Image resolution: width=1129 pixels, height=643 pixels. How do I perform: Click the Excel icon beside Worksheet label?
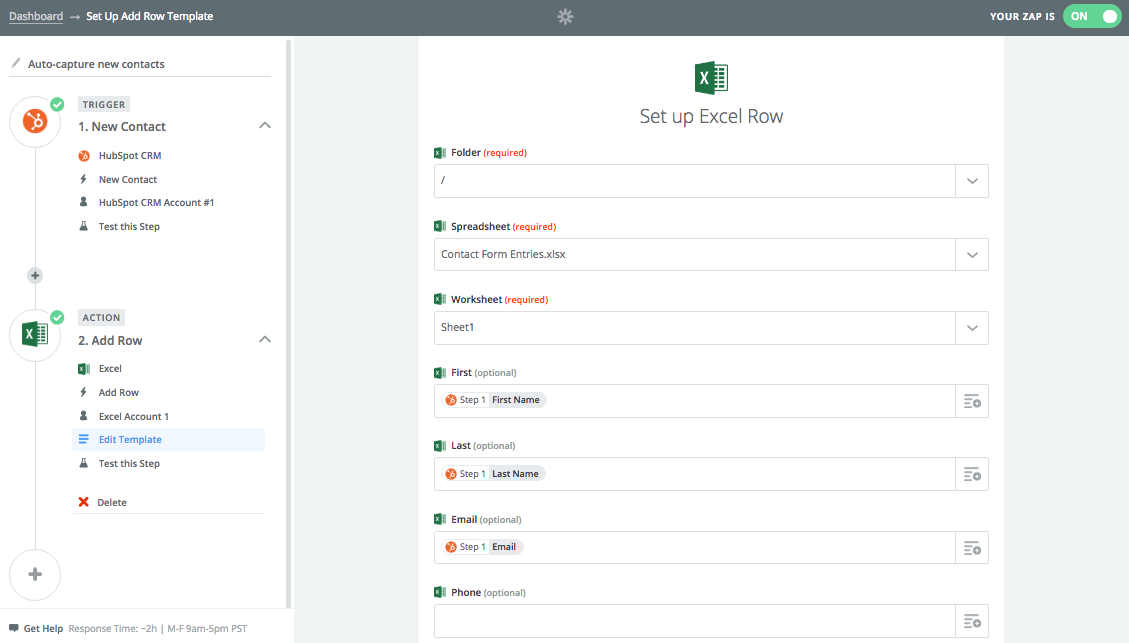point(440,299)
